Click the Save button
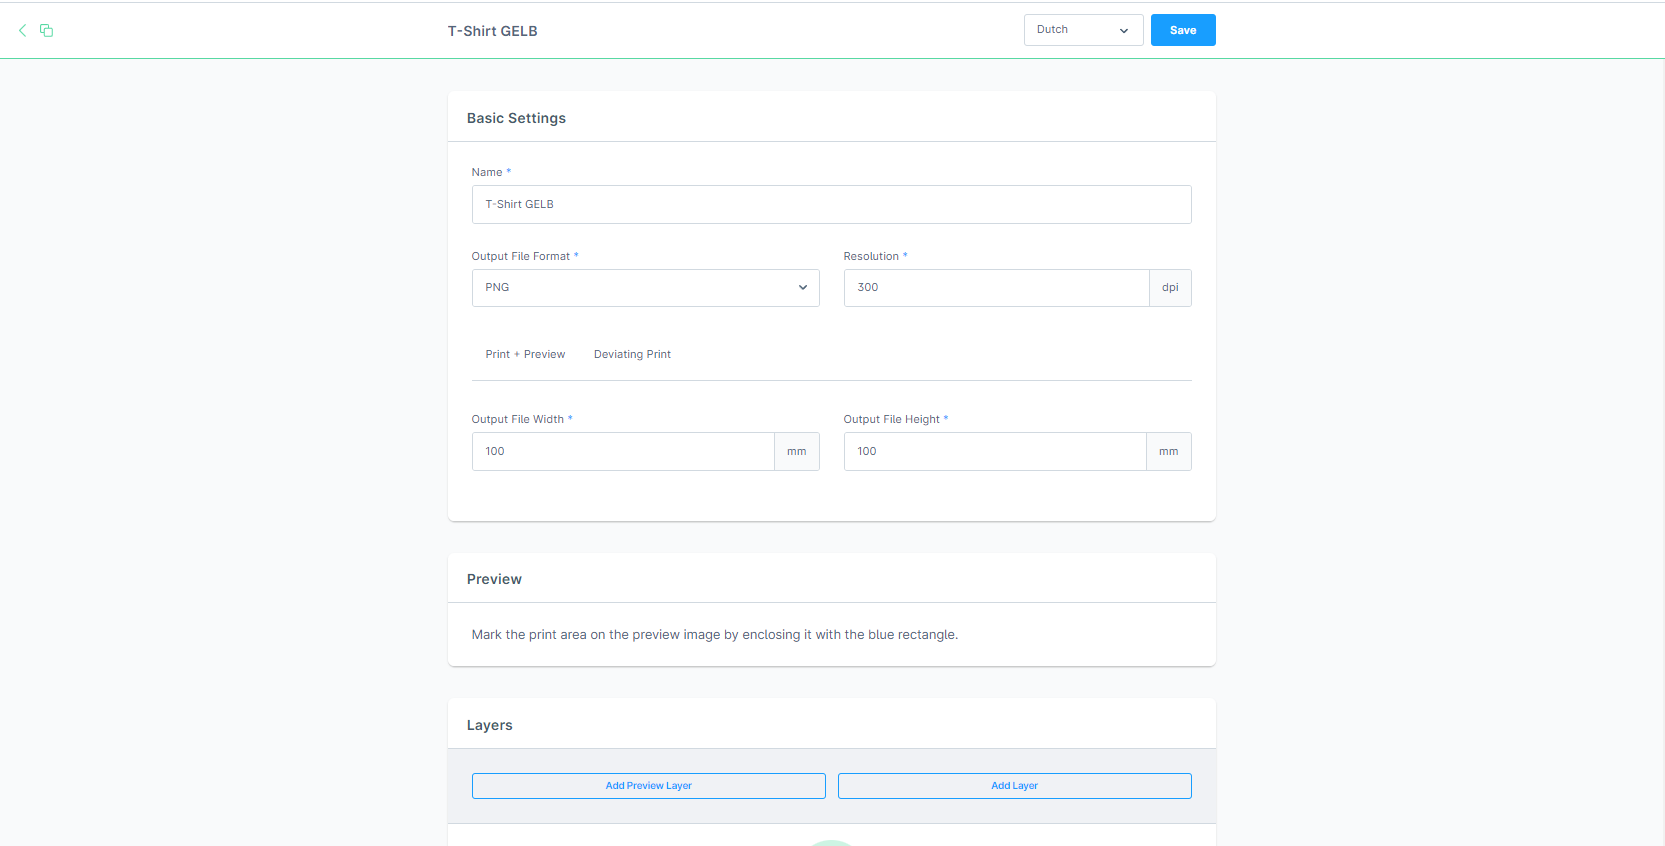Screen dimensions: 1665x846 coord(1183,30)
